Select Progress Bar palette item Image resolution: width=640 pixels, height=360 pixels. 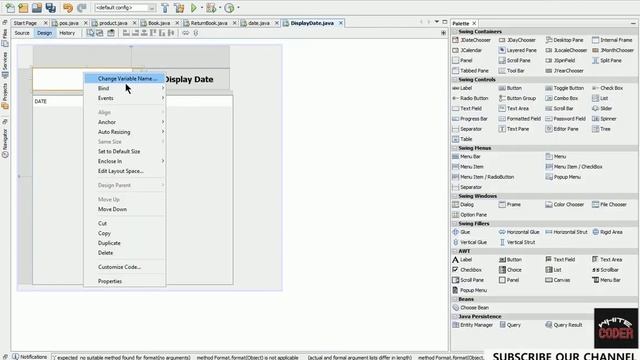pos(470,119)
